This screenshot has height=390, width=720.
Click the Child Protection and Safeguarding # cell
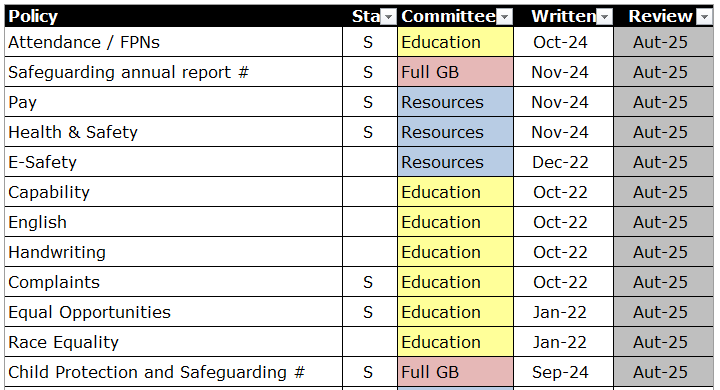click(x=174, y=372)
